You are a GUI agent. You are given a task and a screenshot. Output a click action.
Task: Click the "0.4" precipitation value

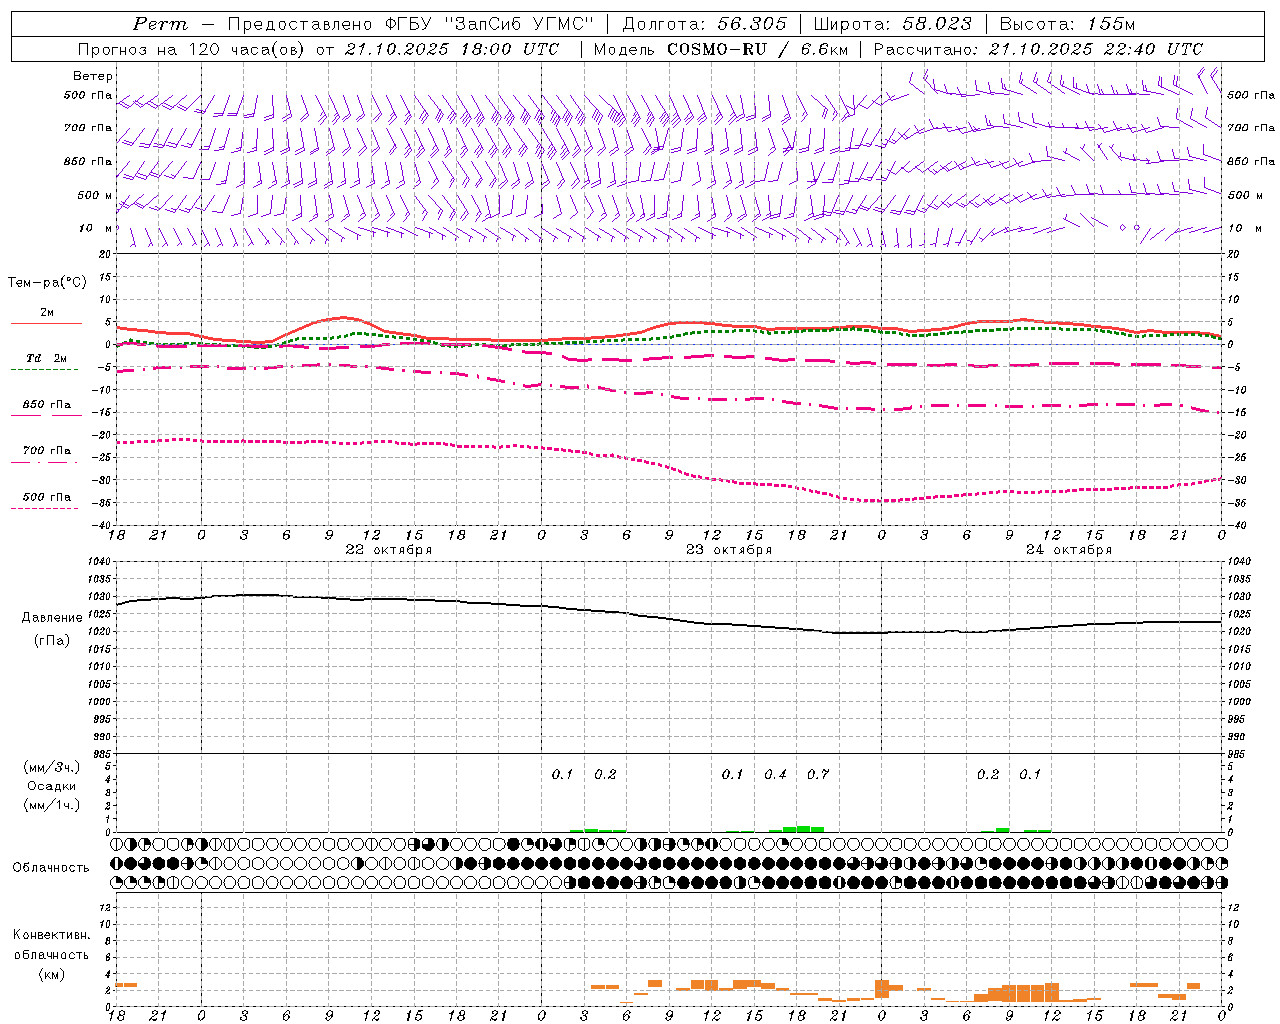[x=775, y=775]
